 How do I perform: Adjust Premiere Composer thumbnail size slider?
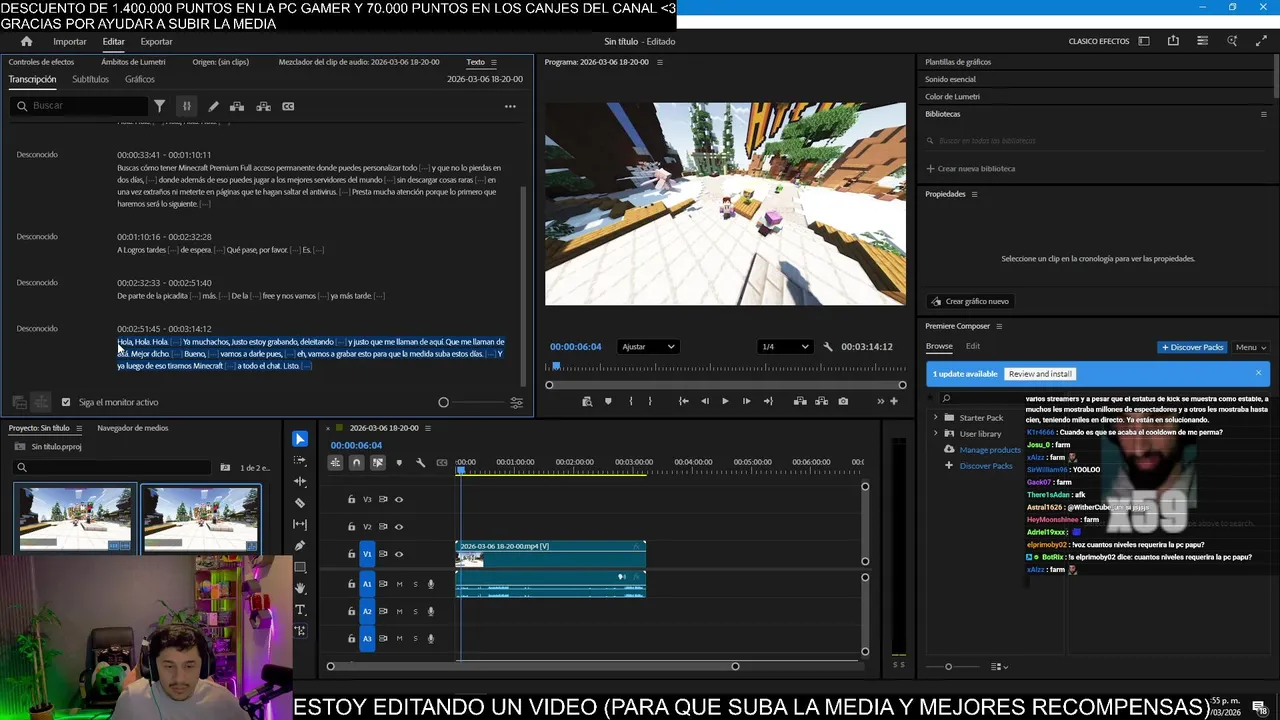[x=948, y=666]
